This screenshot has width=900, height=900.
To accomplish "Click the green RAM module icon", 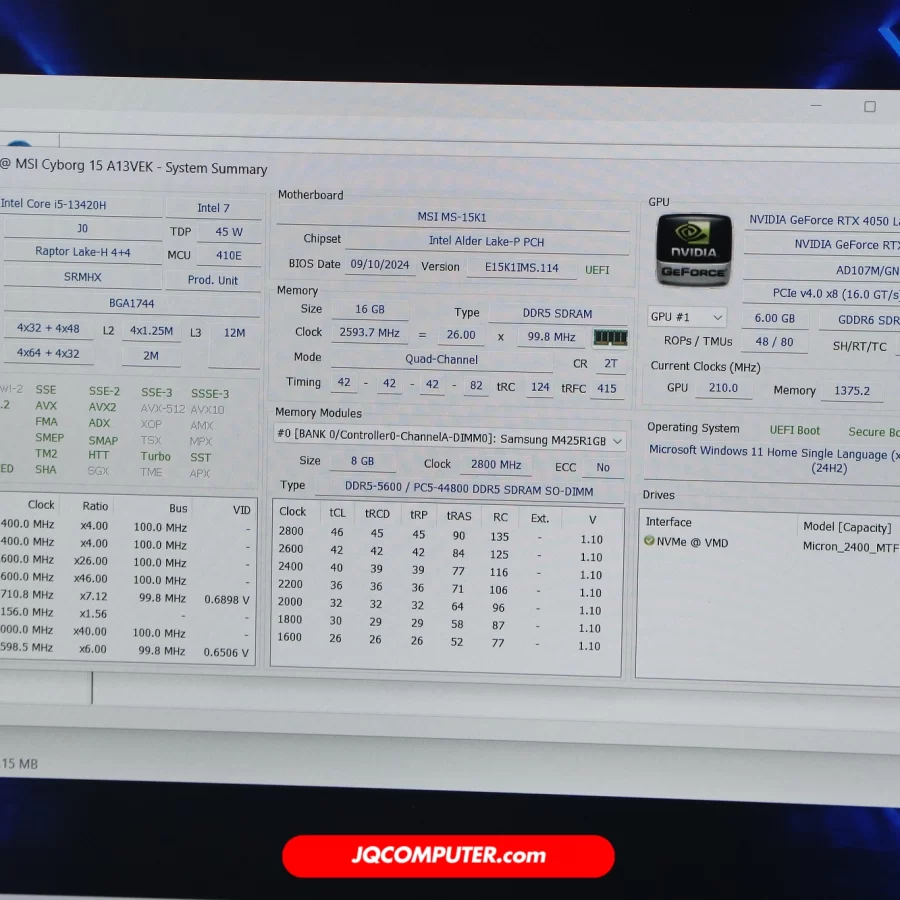I will click(x=610, y=337).
